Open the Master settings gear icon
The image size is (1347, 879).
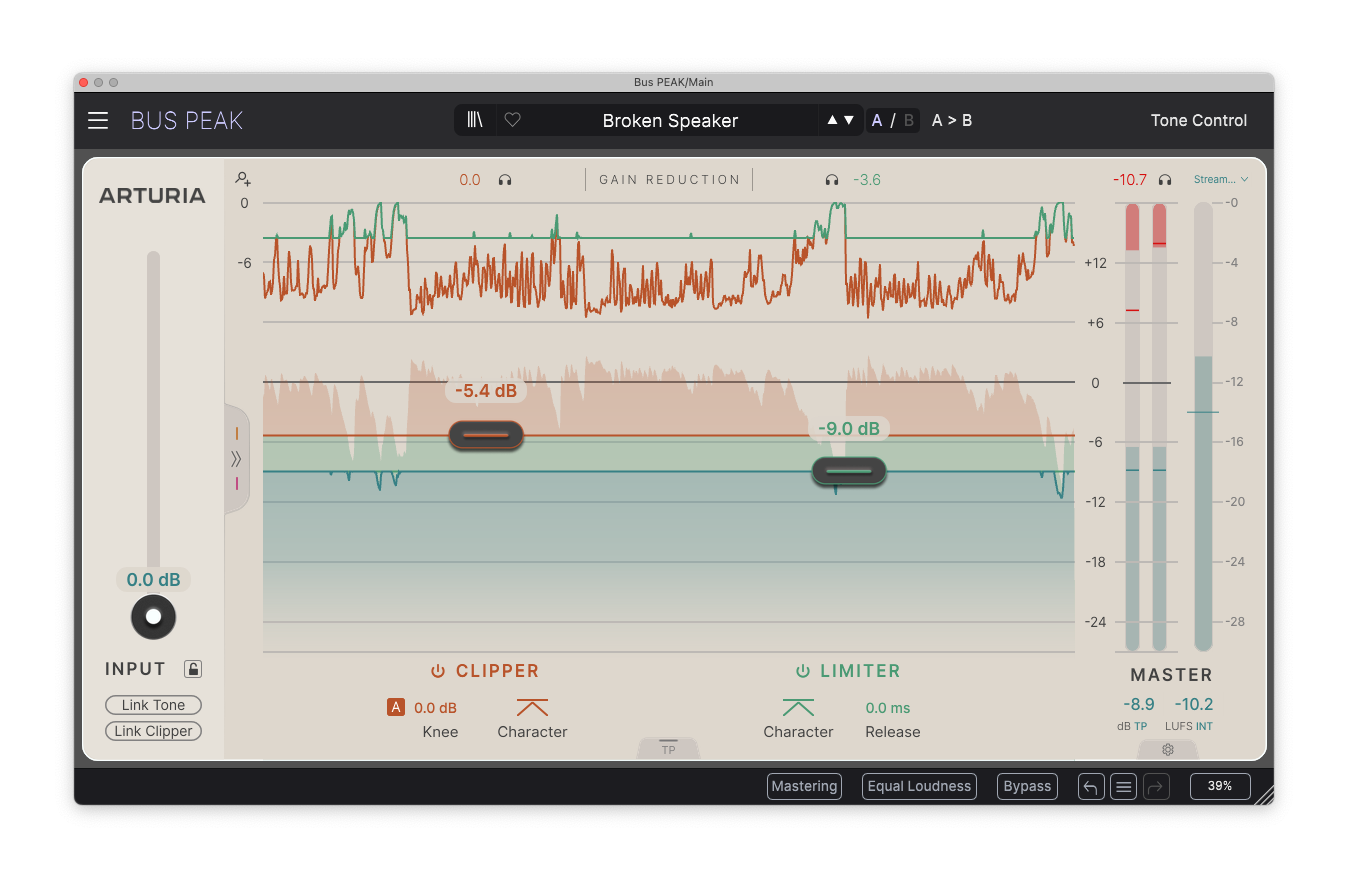(x=1167, y=748)
